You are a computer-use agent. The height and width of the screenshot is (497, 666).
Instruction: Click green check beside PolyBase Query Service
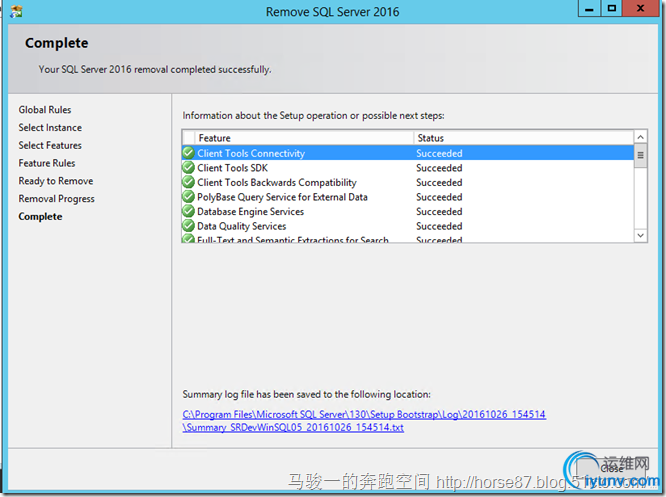point(189,197)
